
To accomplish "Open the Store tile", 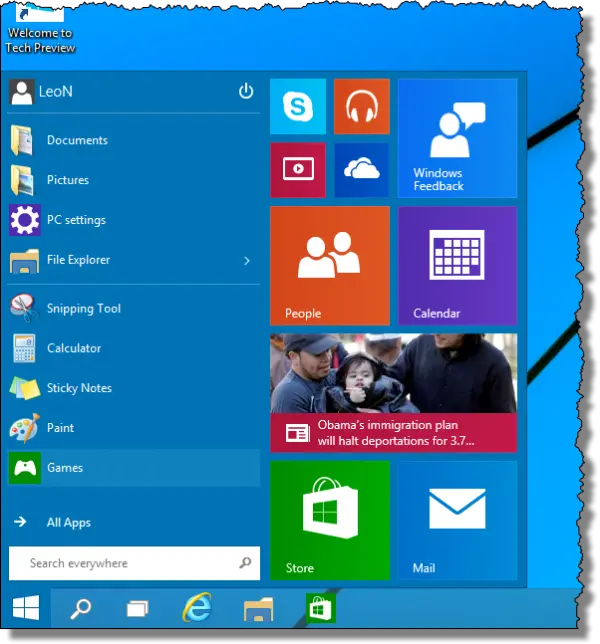I will pyautogui.click(x=330, y=520).
